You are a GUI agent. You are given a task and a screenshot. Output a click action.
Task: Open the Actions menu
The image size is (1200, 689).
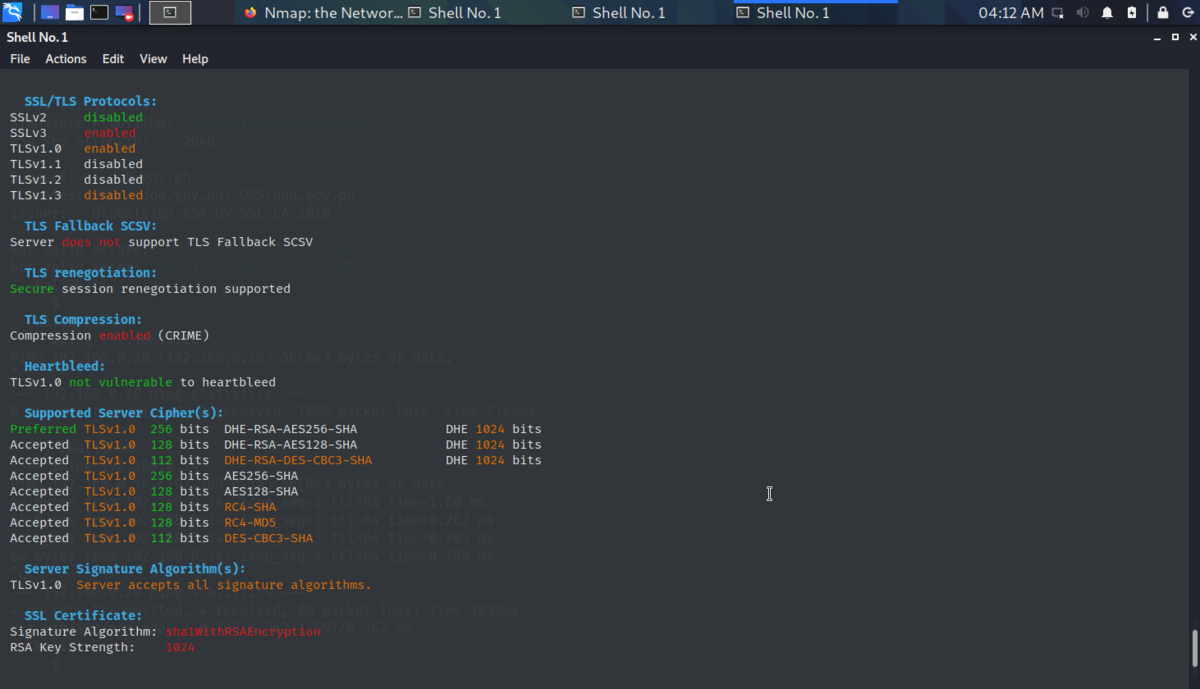pos(66,59)
